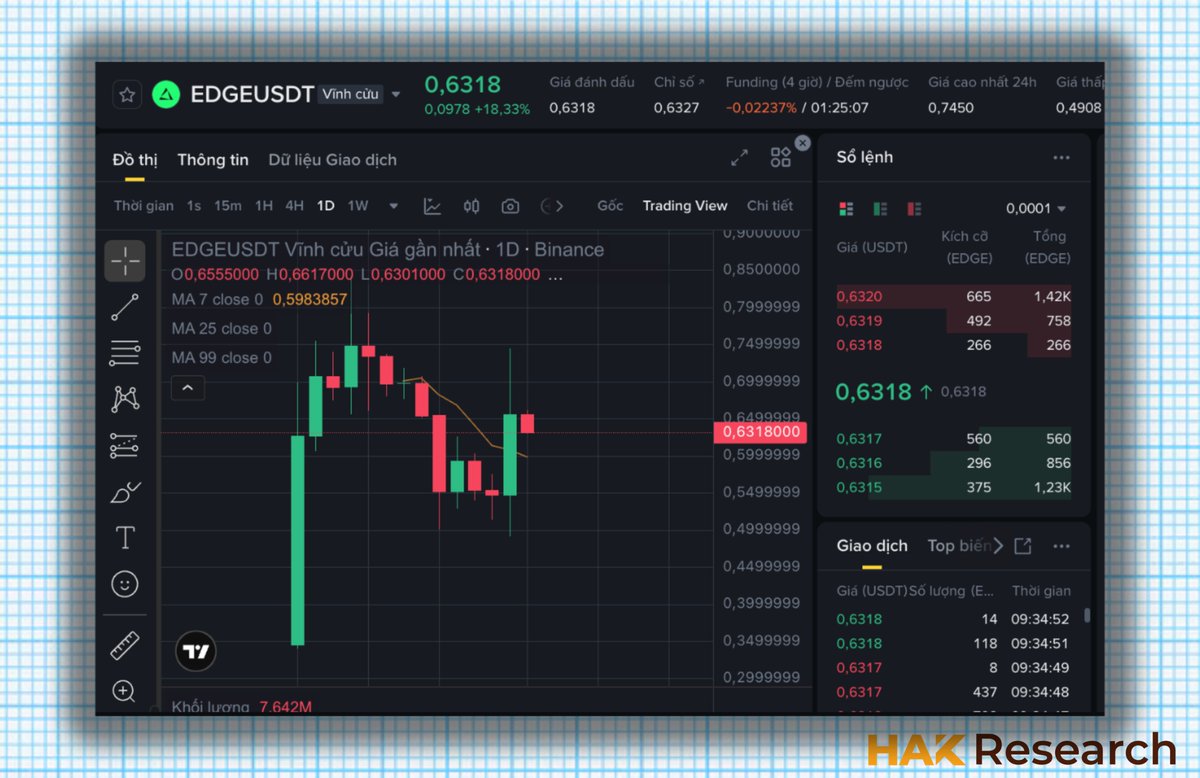Open Sổ lệnh panel more options menu
Viewport: 1200px width, 778px height.
[x=1061, y=158]
